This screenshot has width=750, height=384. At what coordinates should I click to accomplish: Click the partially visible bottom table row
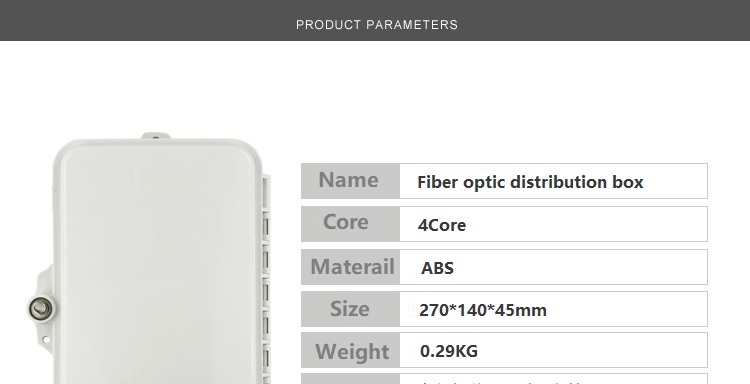pos(504,379)
